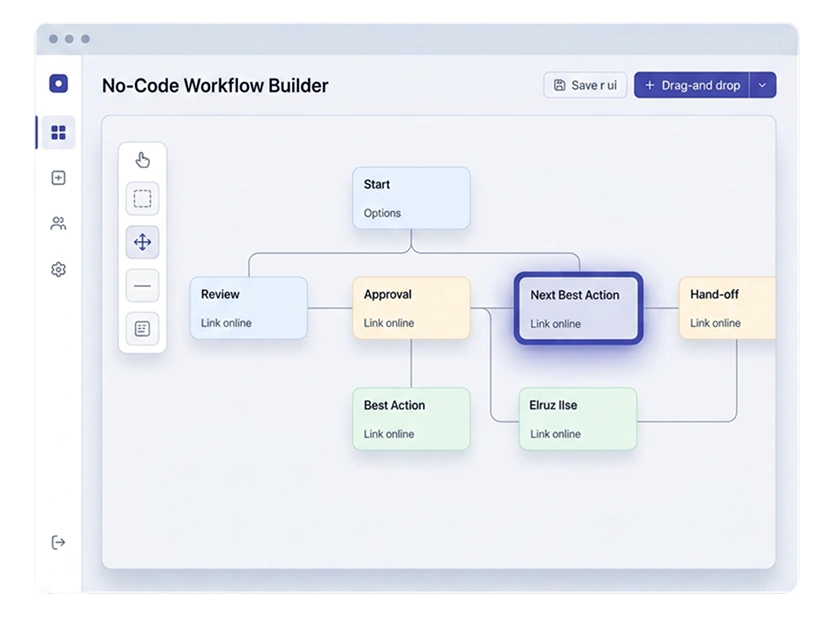This screenshot has height=618, width=822.
Task: Click the add-new plus square sidebar icon
Action: click(x=58, y=178)
